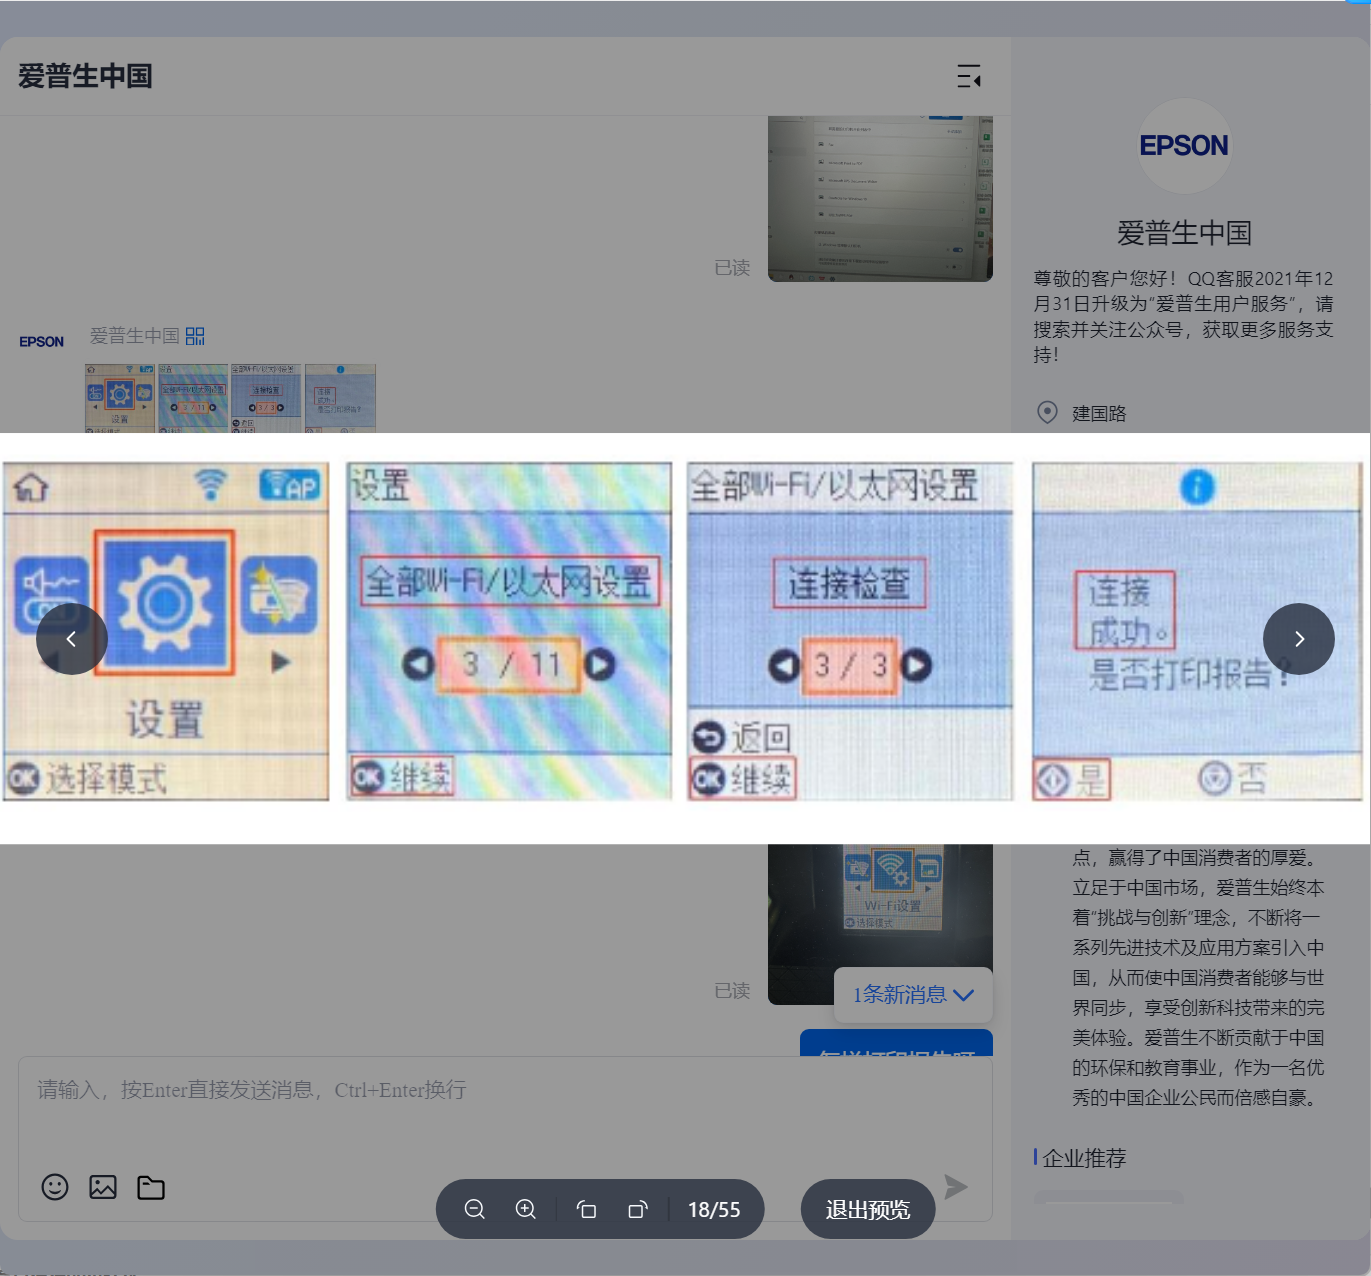Rotate the preview image counterclockwise
This screenshot has height=1276, width=1371.
pos(587,1209)
